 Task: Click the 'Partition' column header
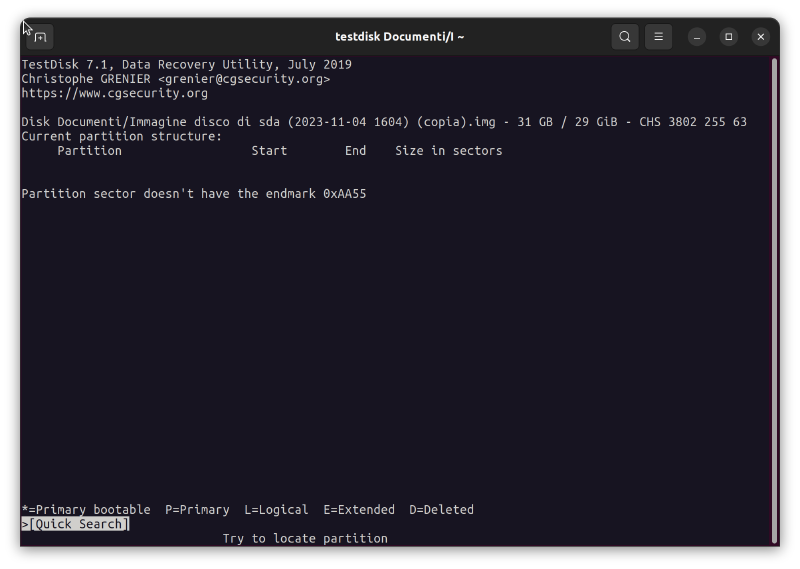89,151
